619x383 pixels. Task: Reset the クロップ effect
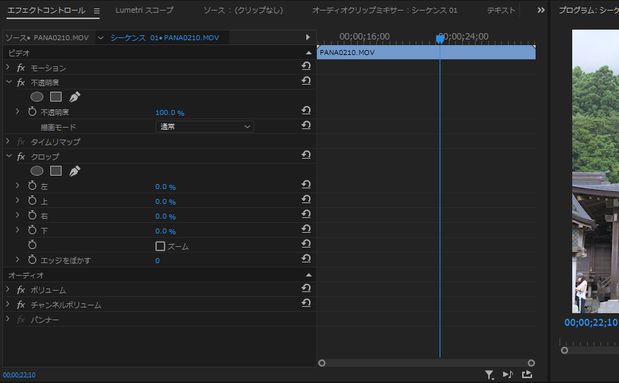(306, 155)
